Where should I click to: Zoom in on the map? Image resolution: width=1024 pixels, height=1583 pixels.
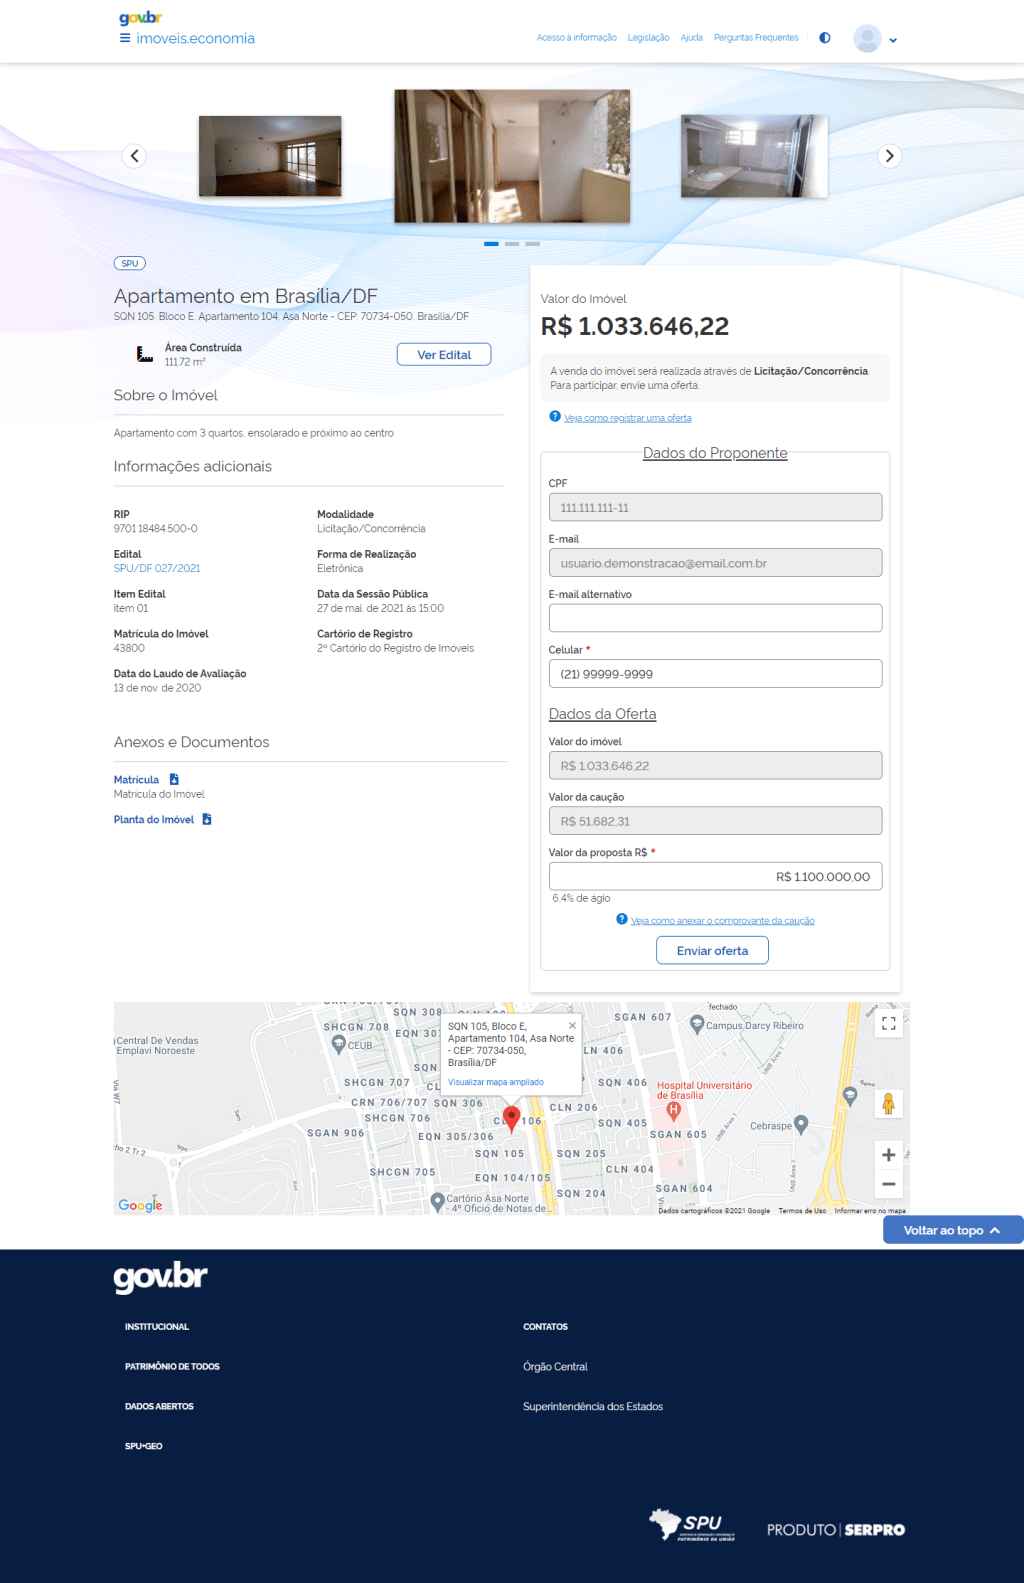pos(888,1155)
